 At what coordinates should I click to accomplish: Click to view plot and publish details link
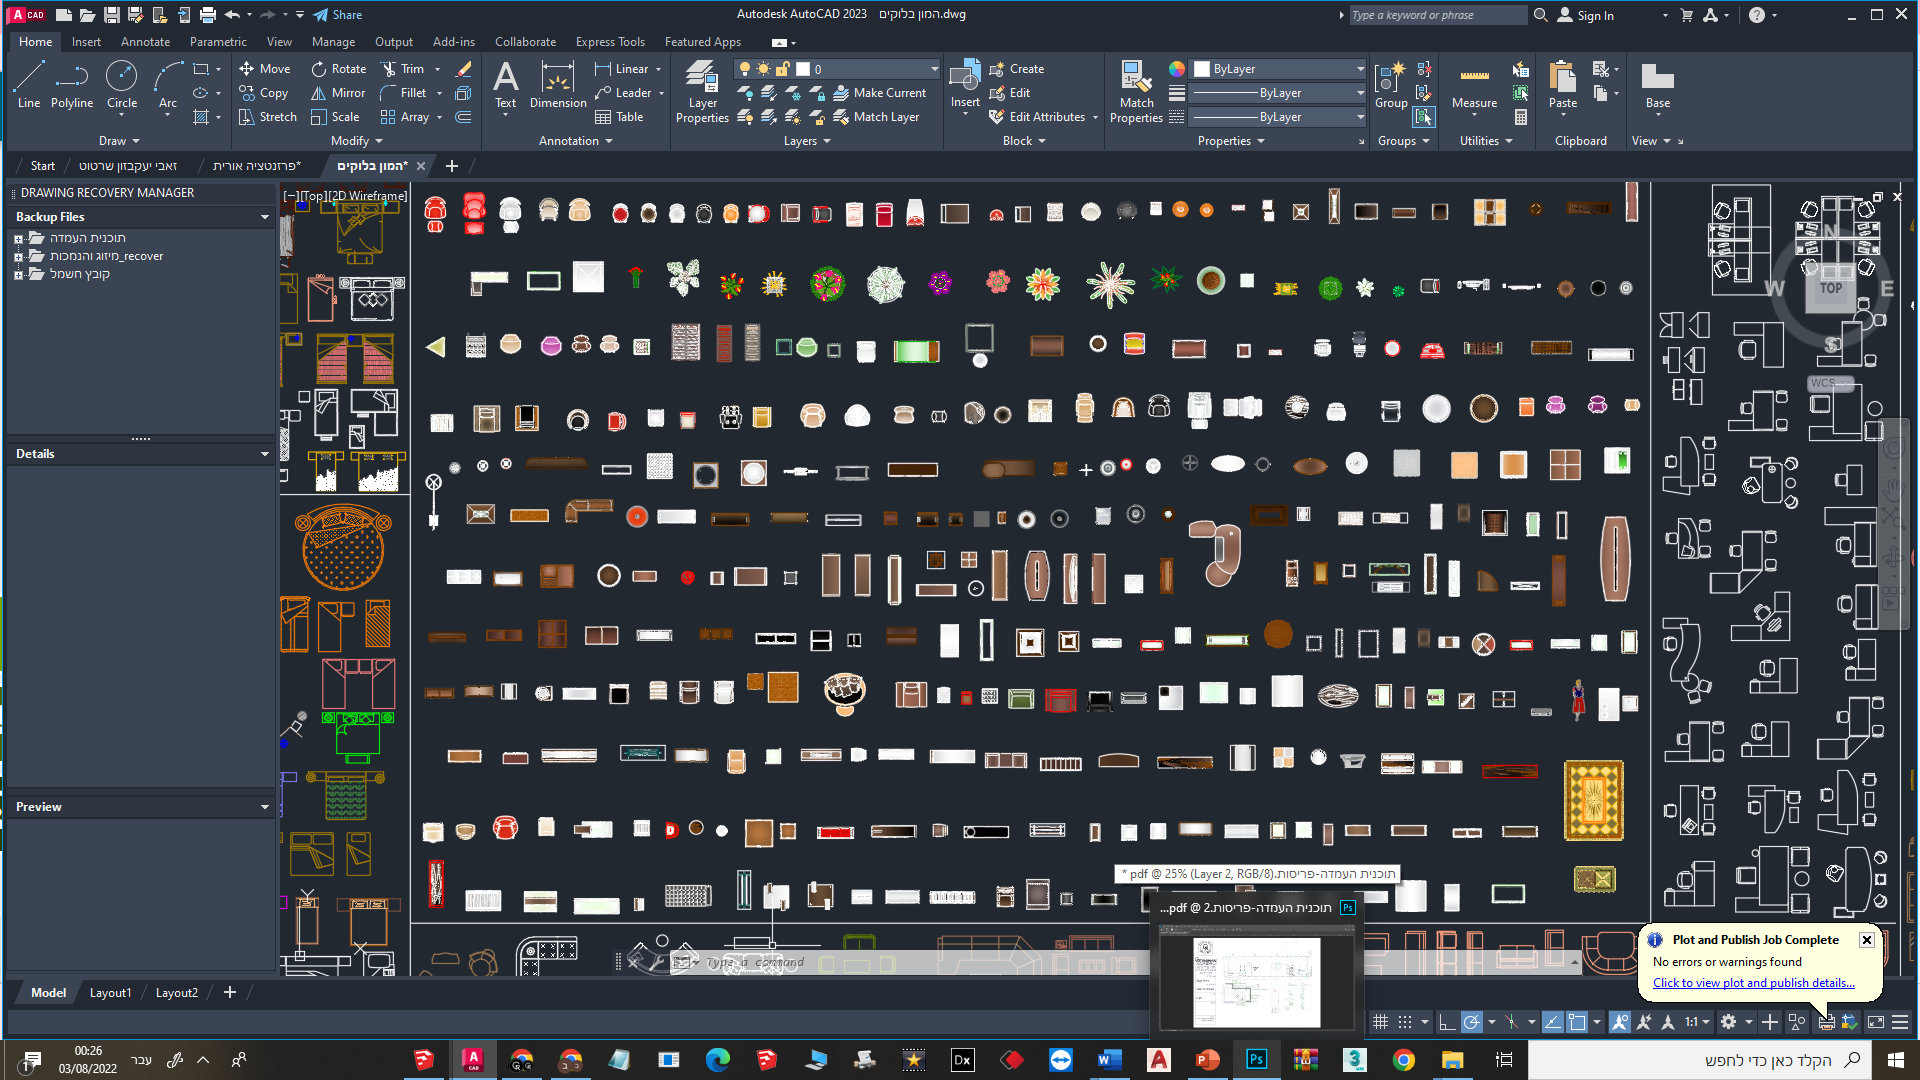(x=1754, y=982)
